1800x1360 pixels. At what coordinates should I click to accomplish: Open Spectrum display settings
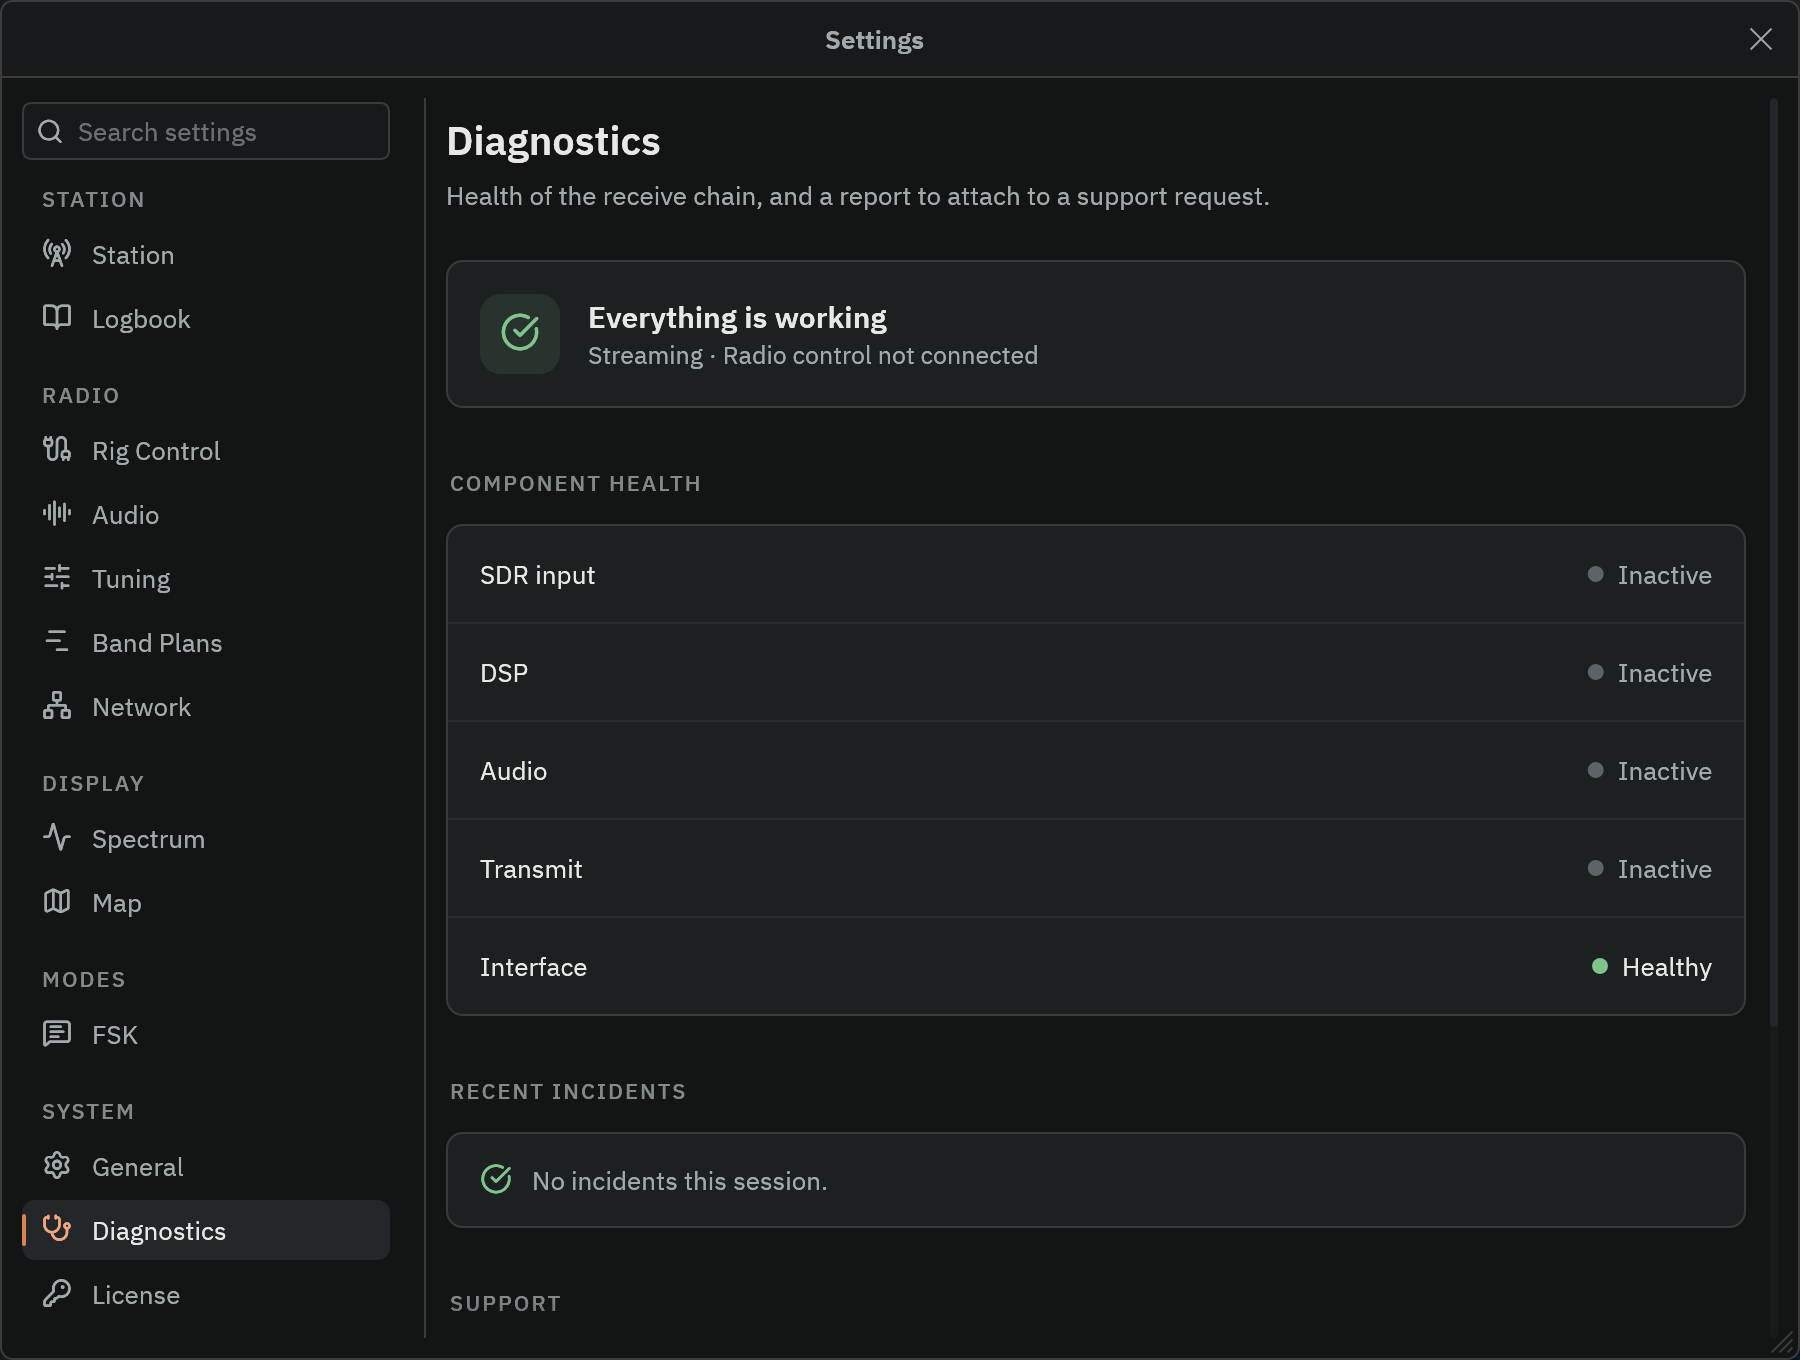click(x=206, y=839)
